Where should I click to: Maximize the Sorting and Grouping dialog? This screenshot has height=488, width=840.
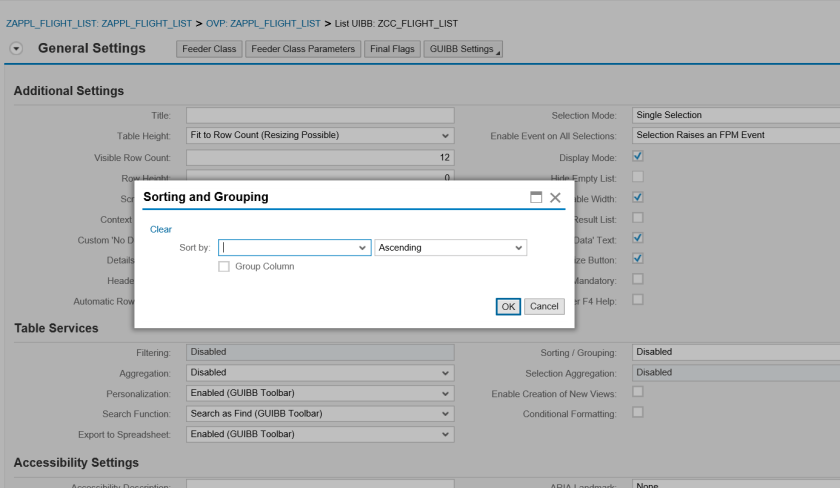(x=536, y=198)
